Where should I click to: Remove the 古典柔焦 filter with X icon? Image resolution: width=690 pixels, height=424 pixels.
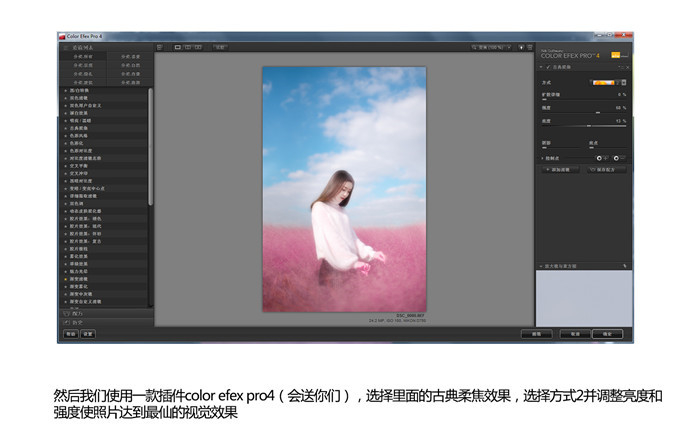click(x=628, y=67)
